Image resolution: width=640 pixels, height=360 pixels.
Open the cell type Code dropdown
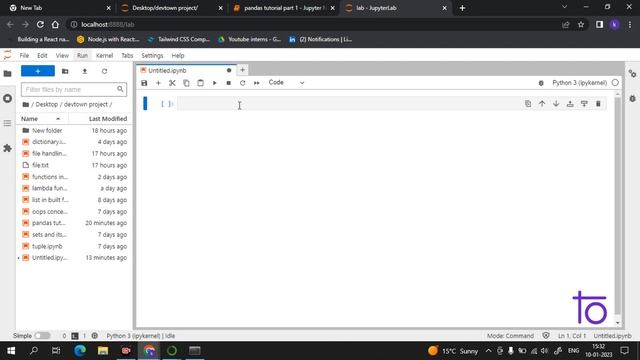click(287, 82)
